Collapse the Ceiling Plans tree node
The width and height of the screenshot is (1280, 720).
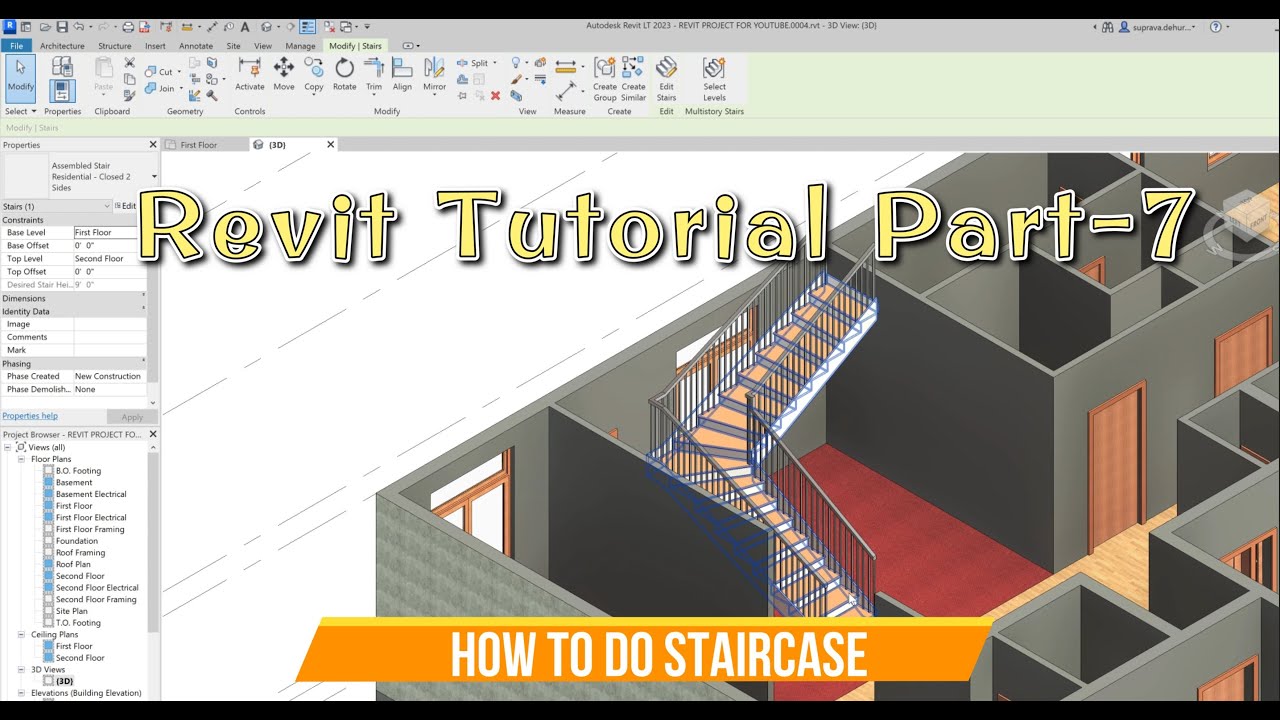21,634
